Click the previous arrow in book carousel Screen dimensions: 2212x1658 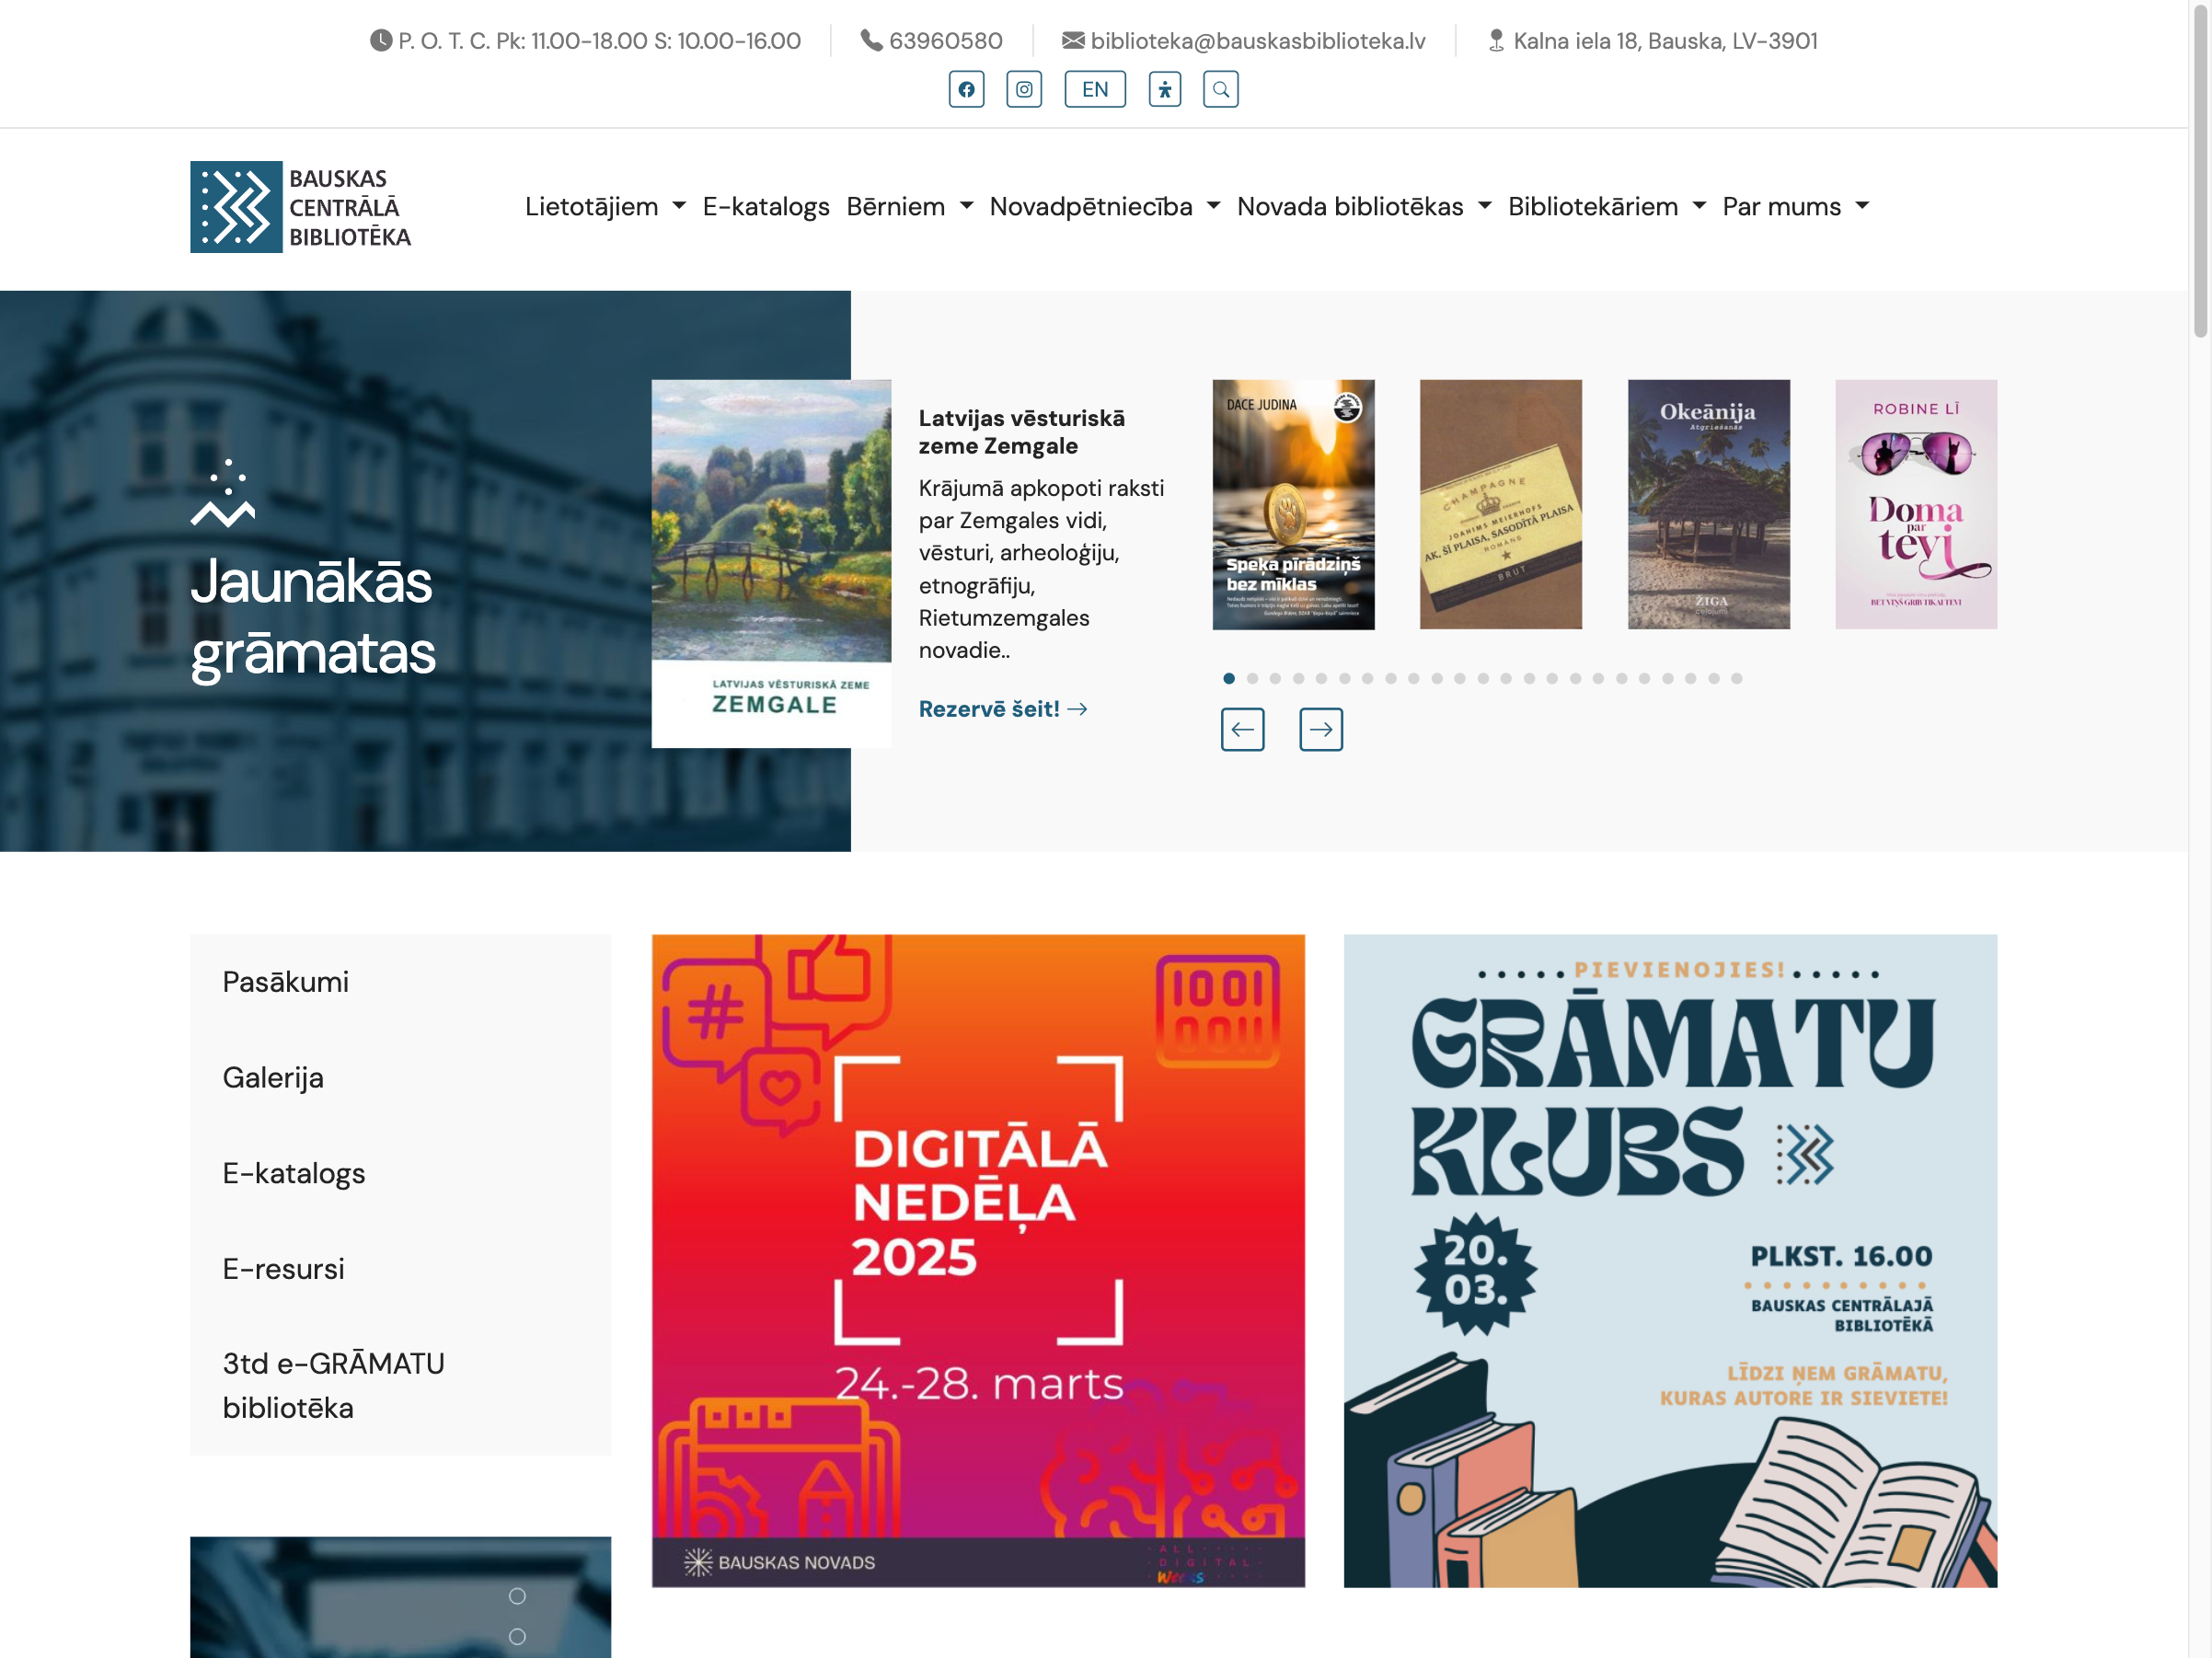coord(1242,729)
